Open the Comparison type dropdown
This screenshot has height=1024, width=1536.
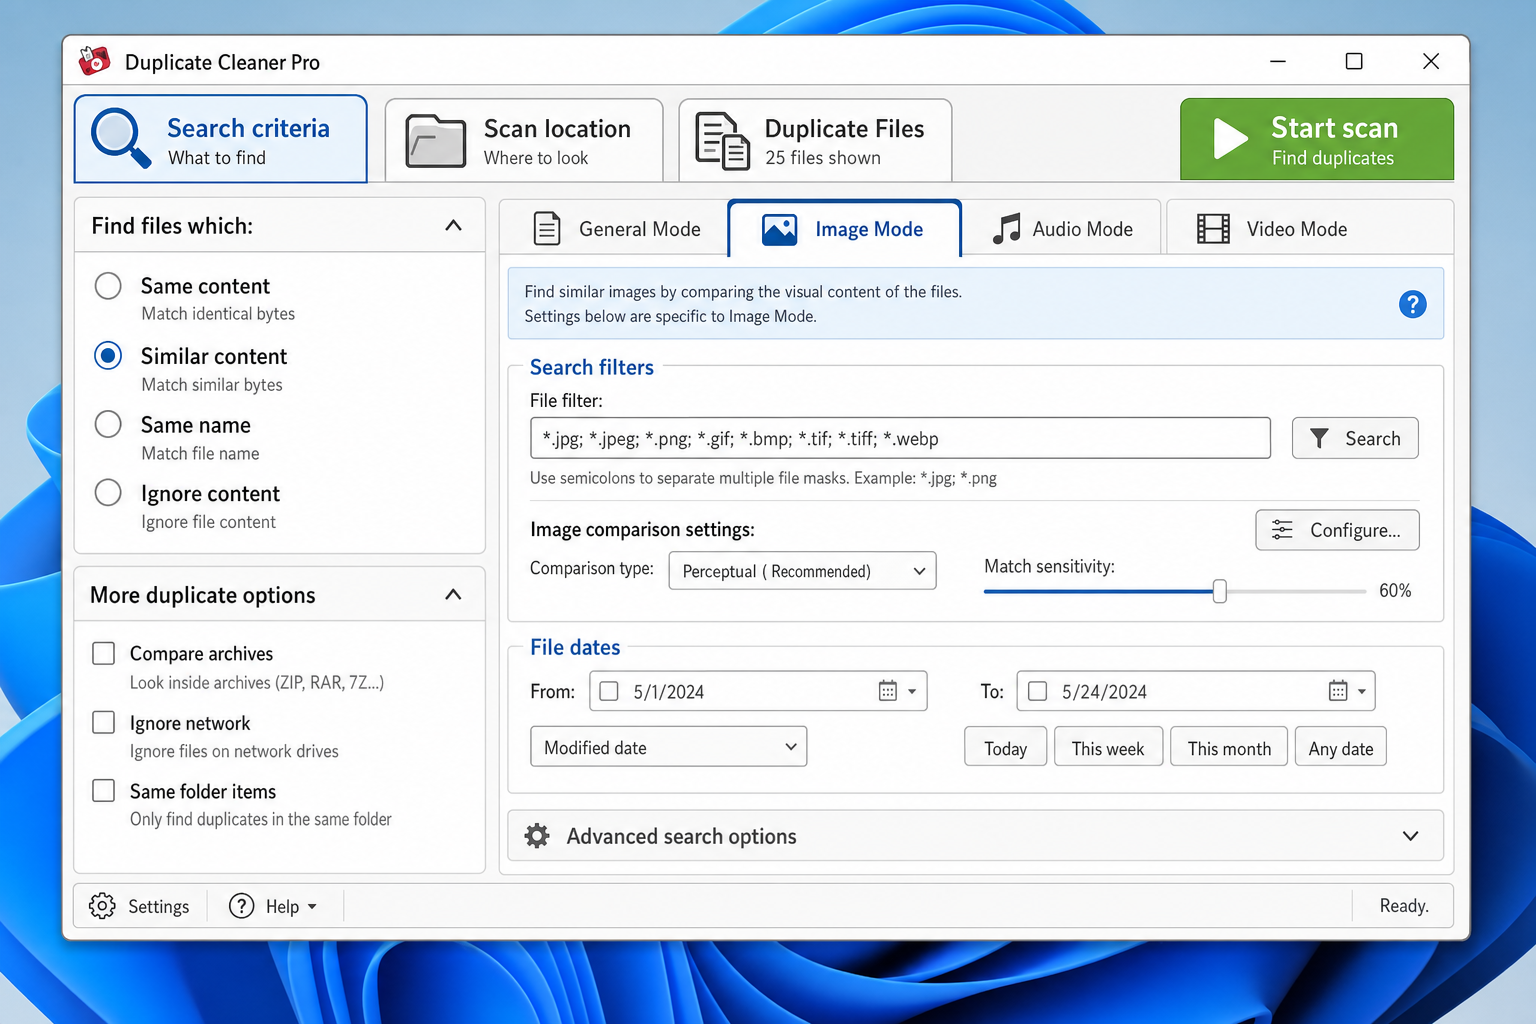click(802, 571)
